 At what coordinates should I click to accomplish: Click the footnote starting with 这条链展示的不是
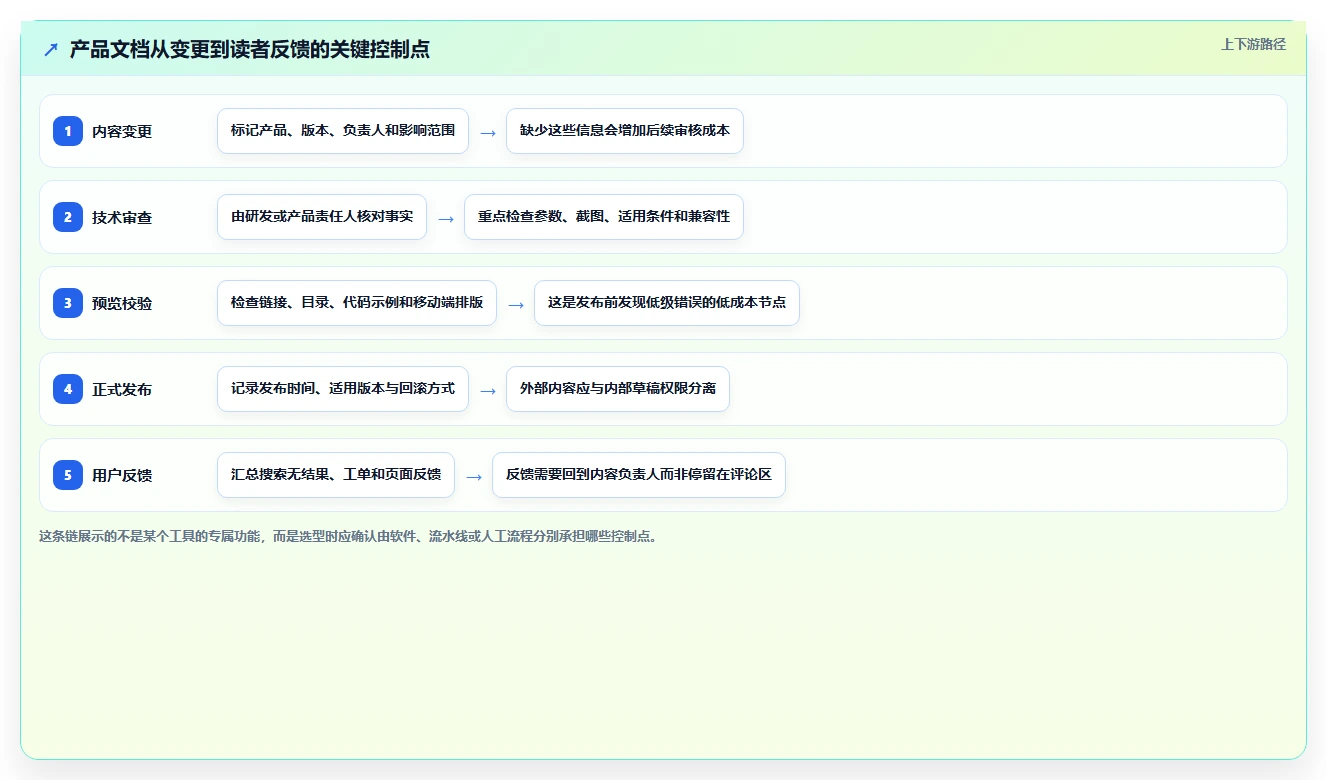tap(348, 536)
